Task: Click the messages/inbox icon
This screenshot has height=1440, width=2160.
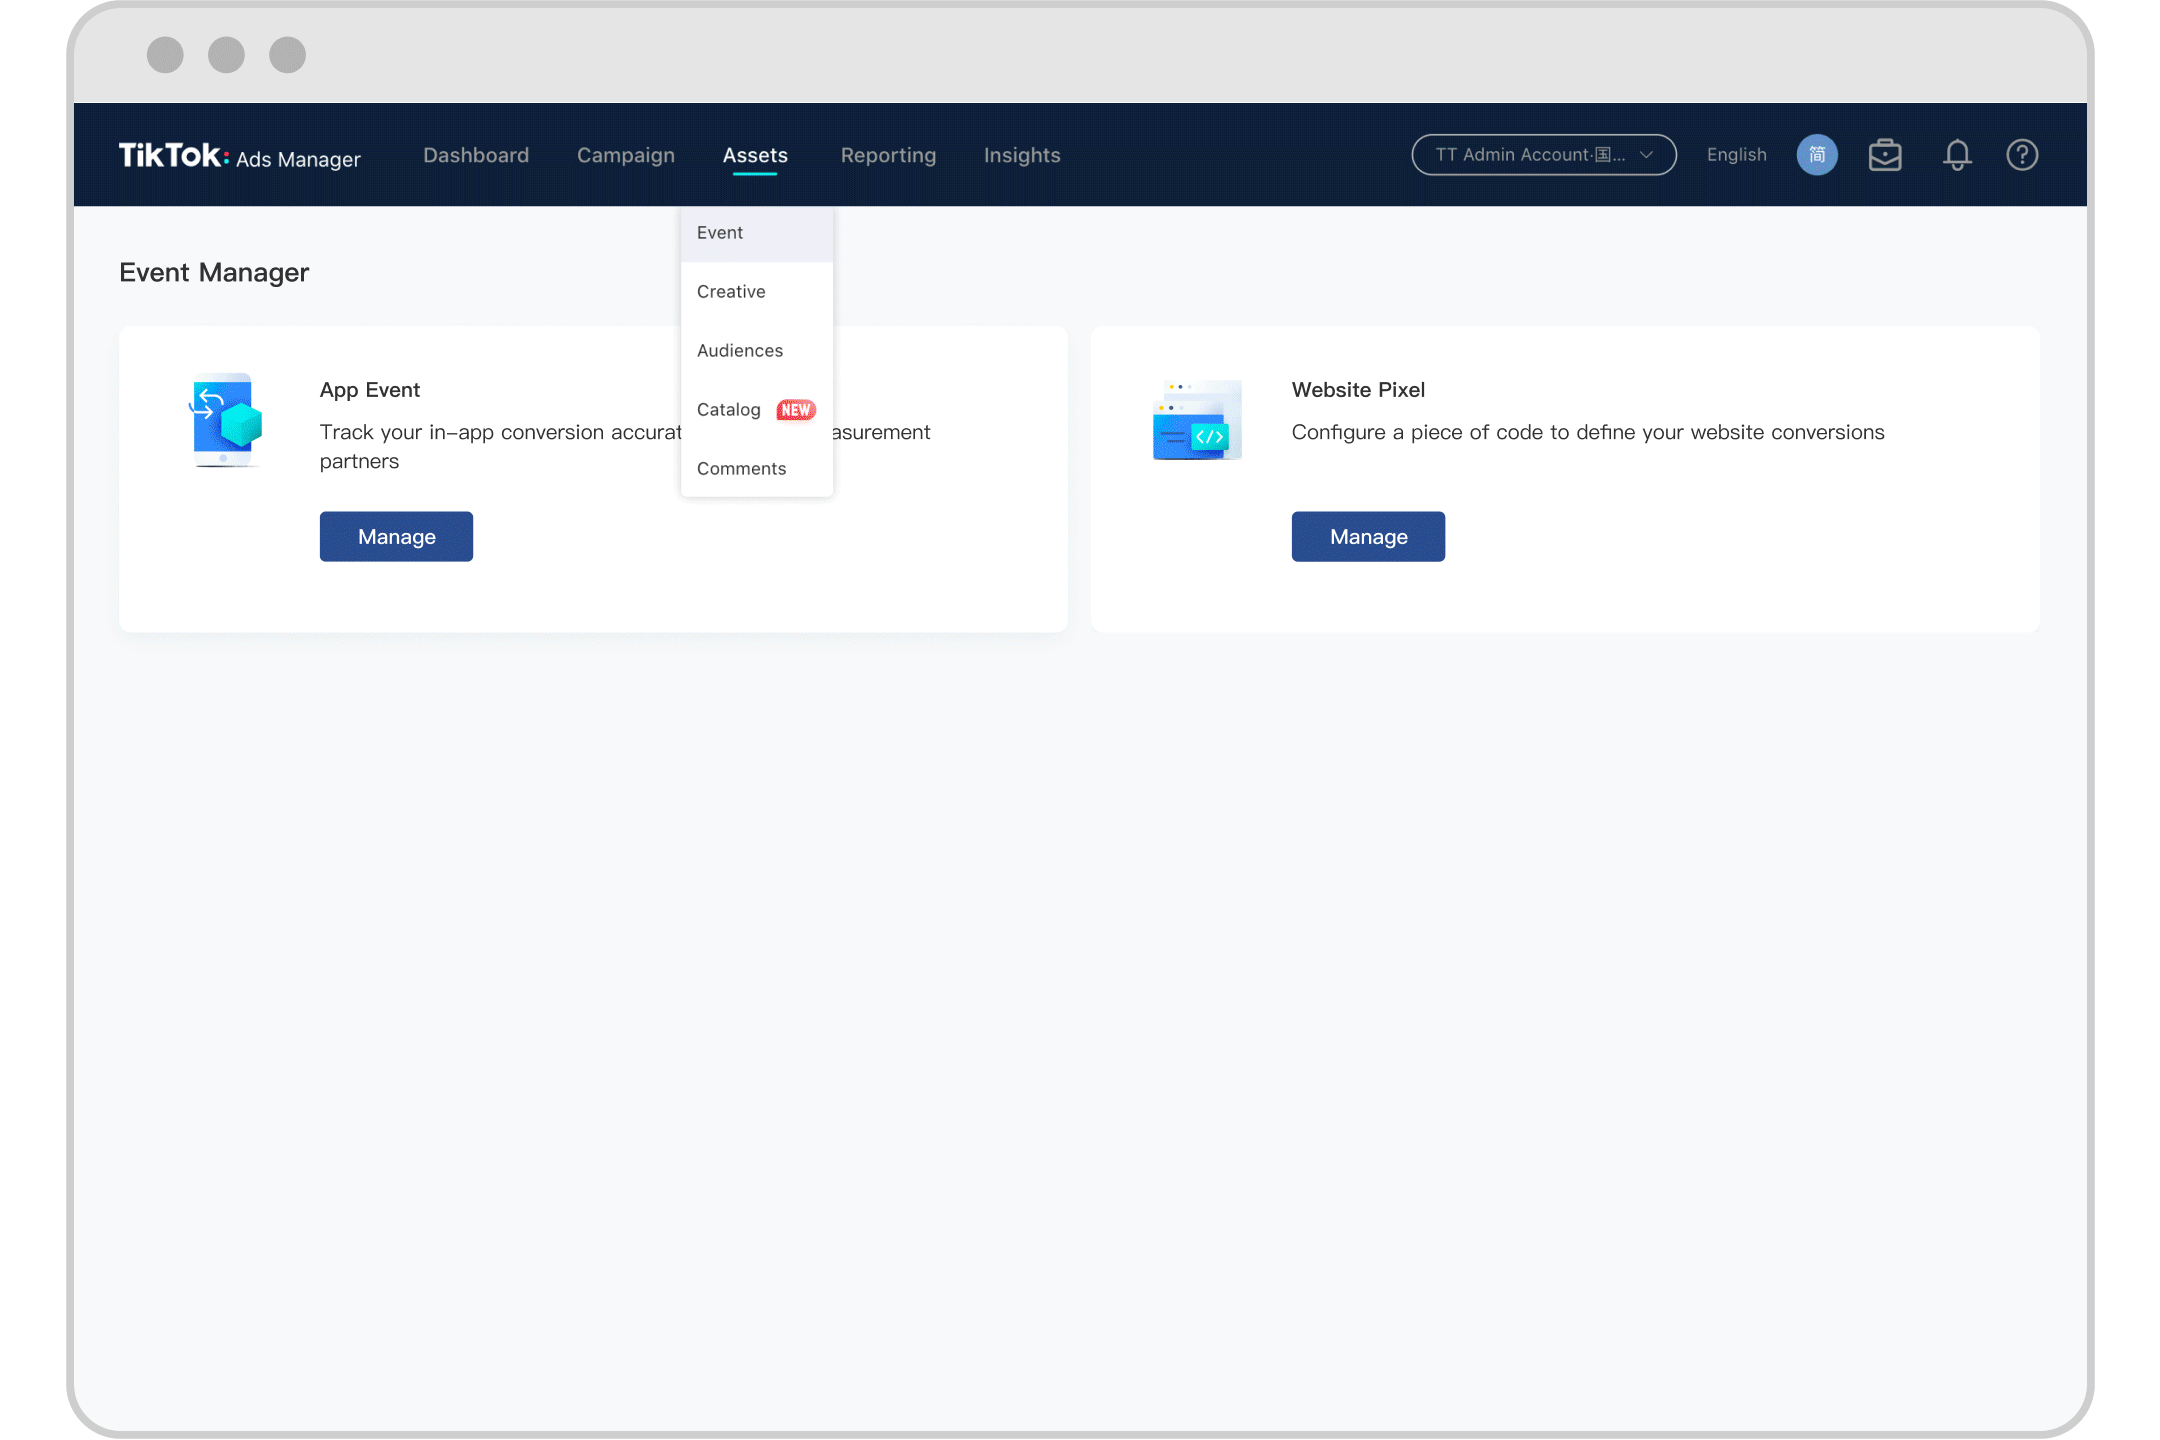Action: 1884,154
